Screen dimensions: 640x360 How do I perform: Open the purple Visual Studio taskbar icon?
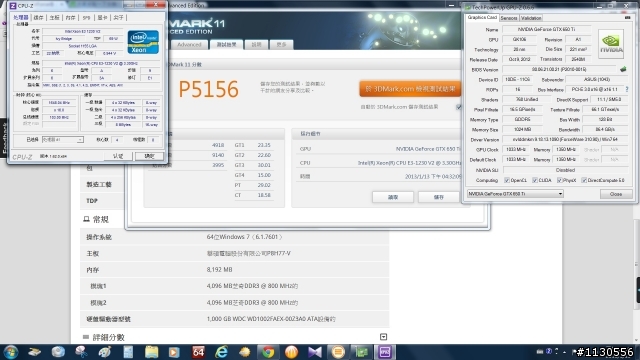point(315,352)
